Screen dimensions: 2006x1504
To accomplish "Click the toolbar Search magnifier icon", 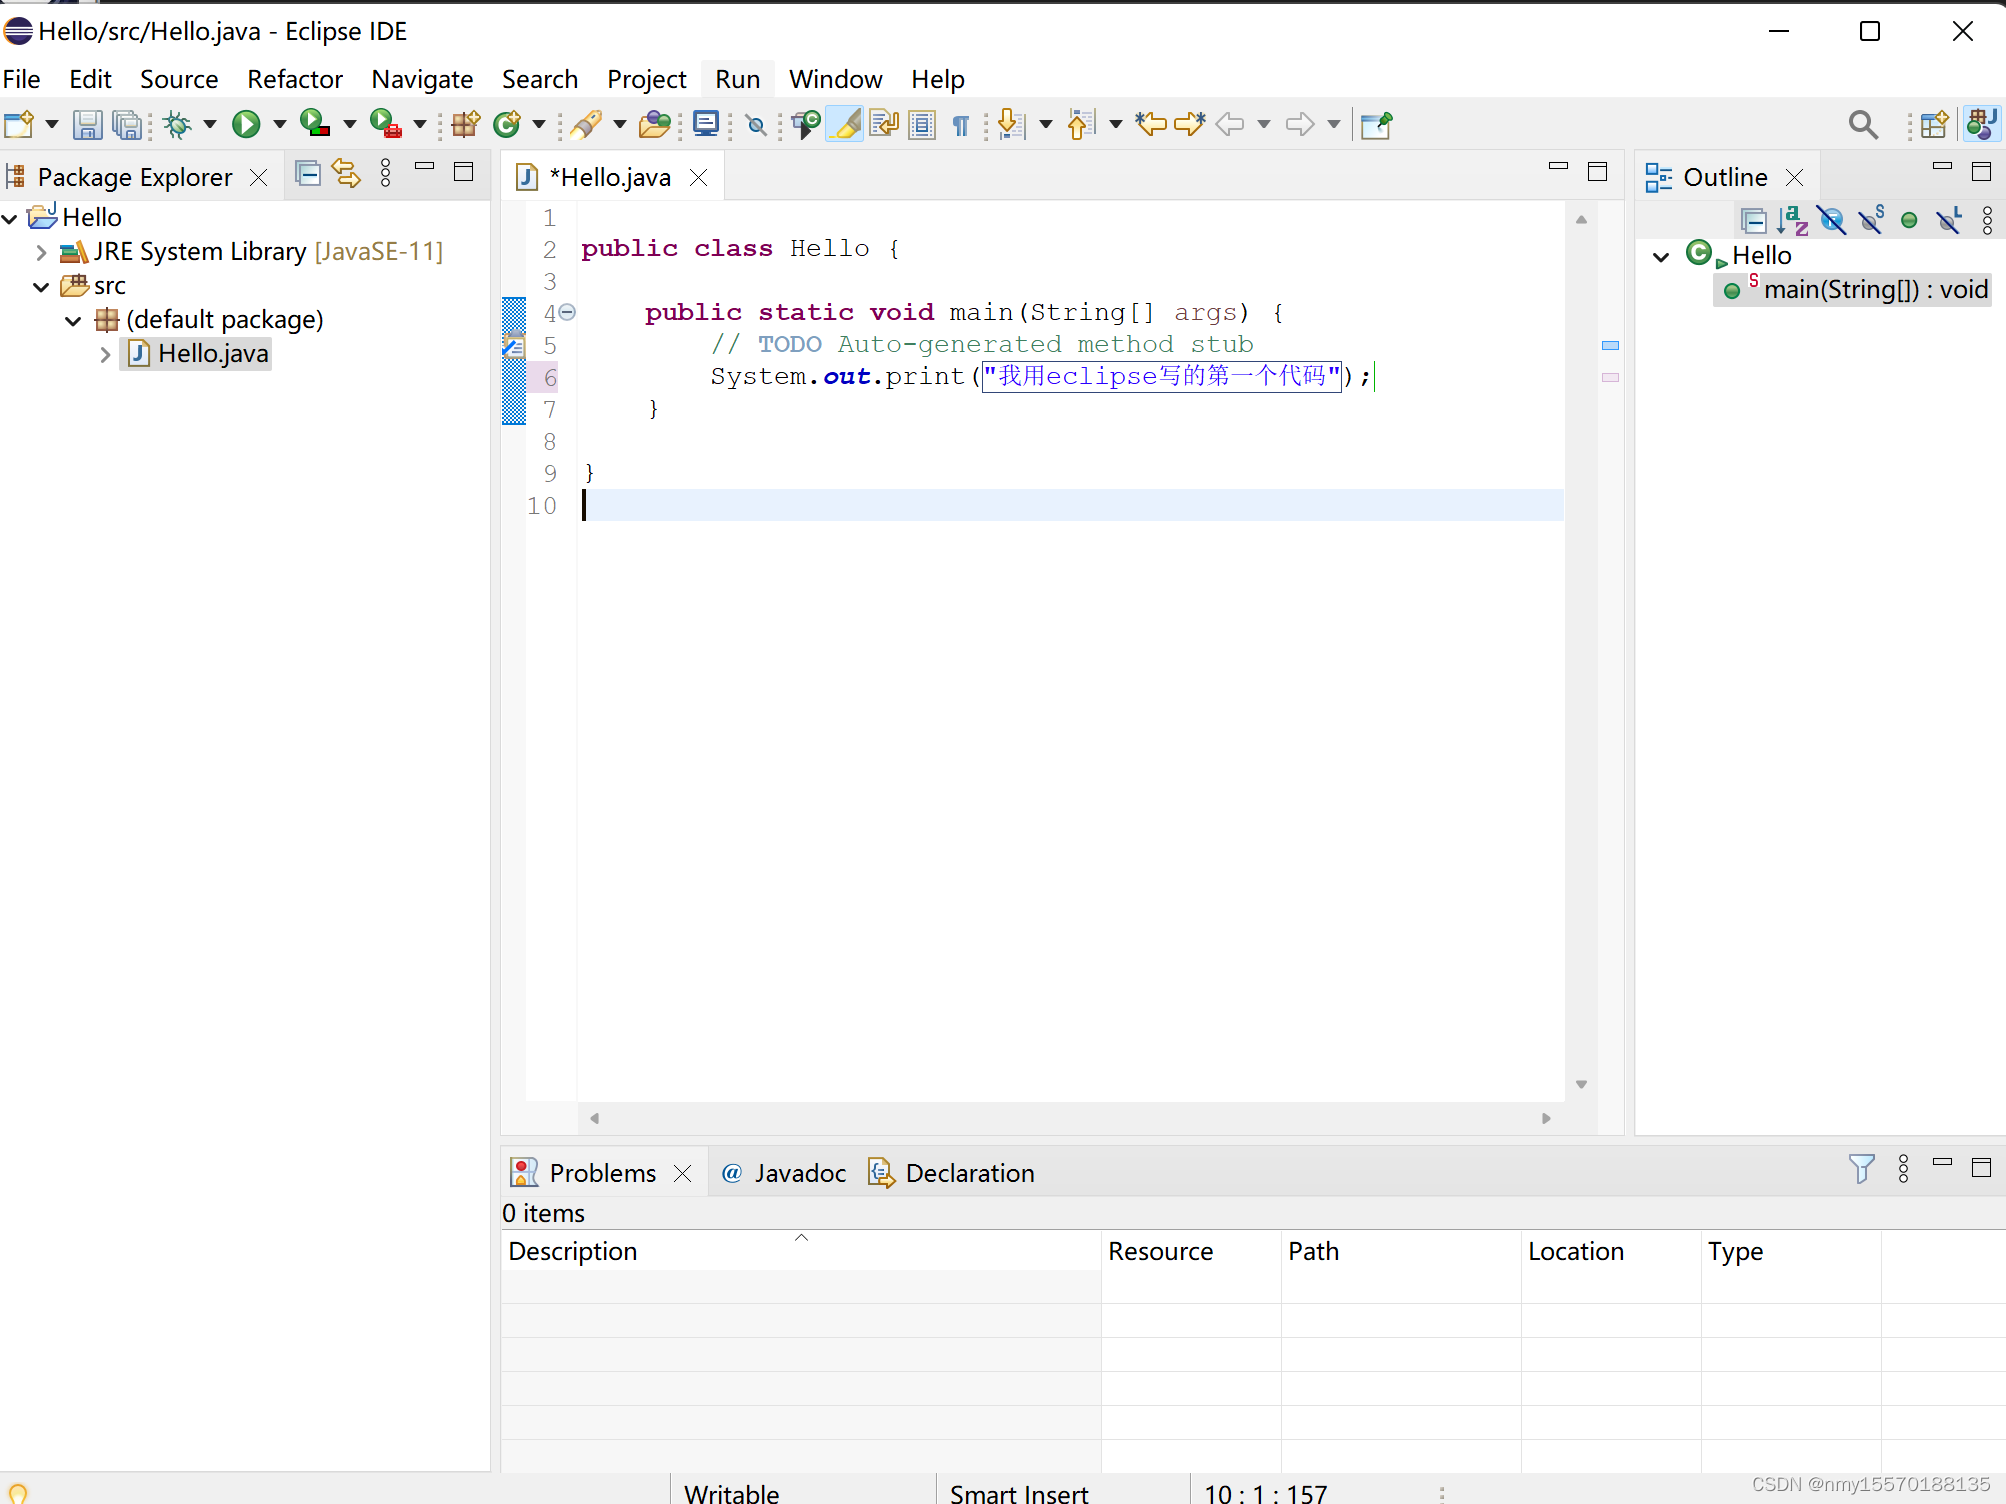I will [1862, 124].
